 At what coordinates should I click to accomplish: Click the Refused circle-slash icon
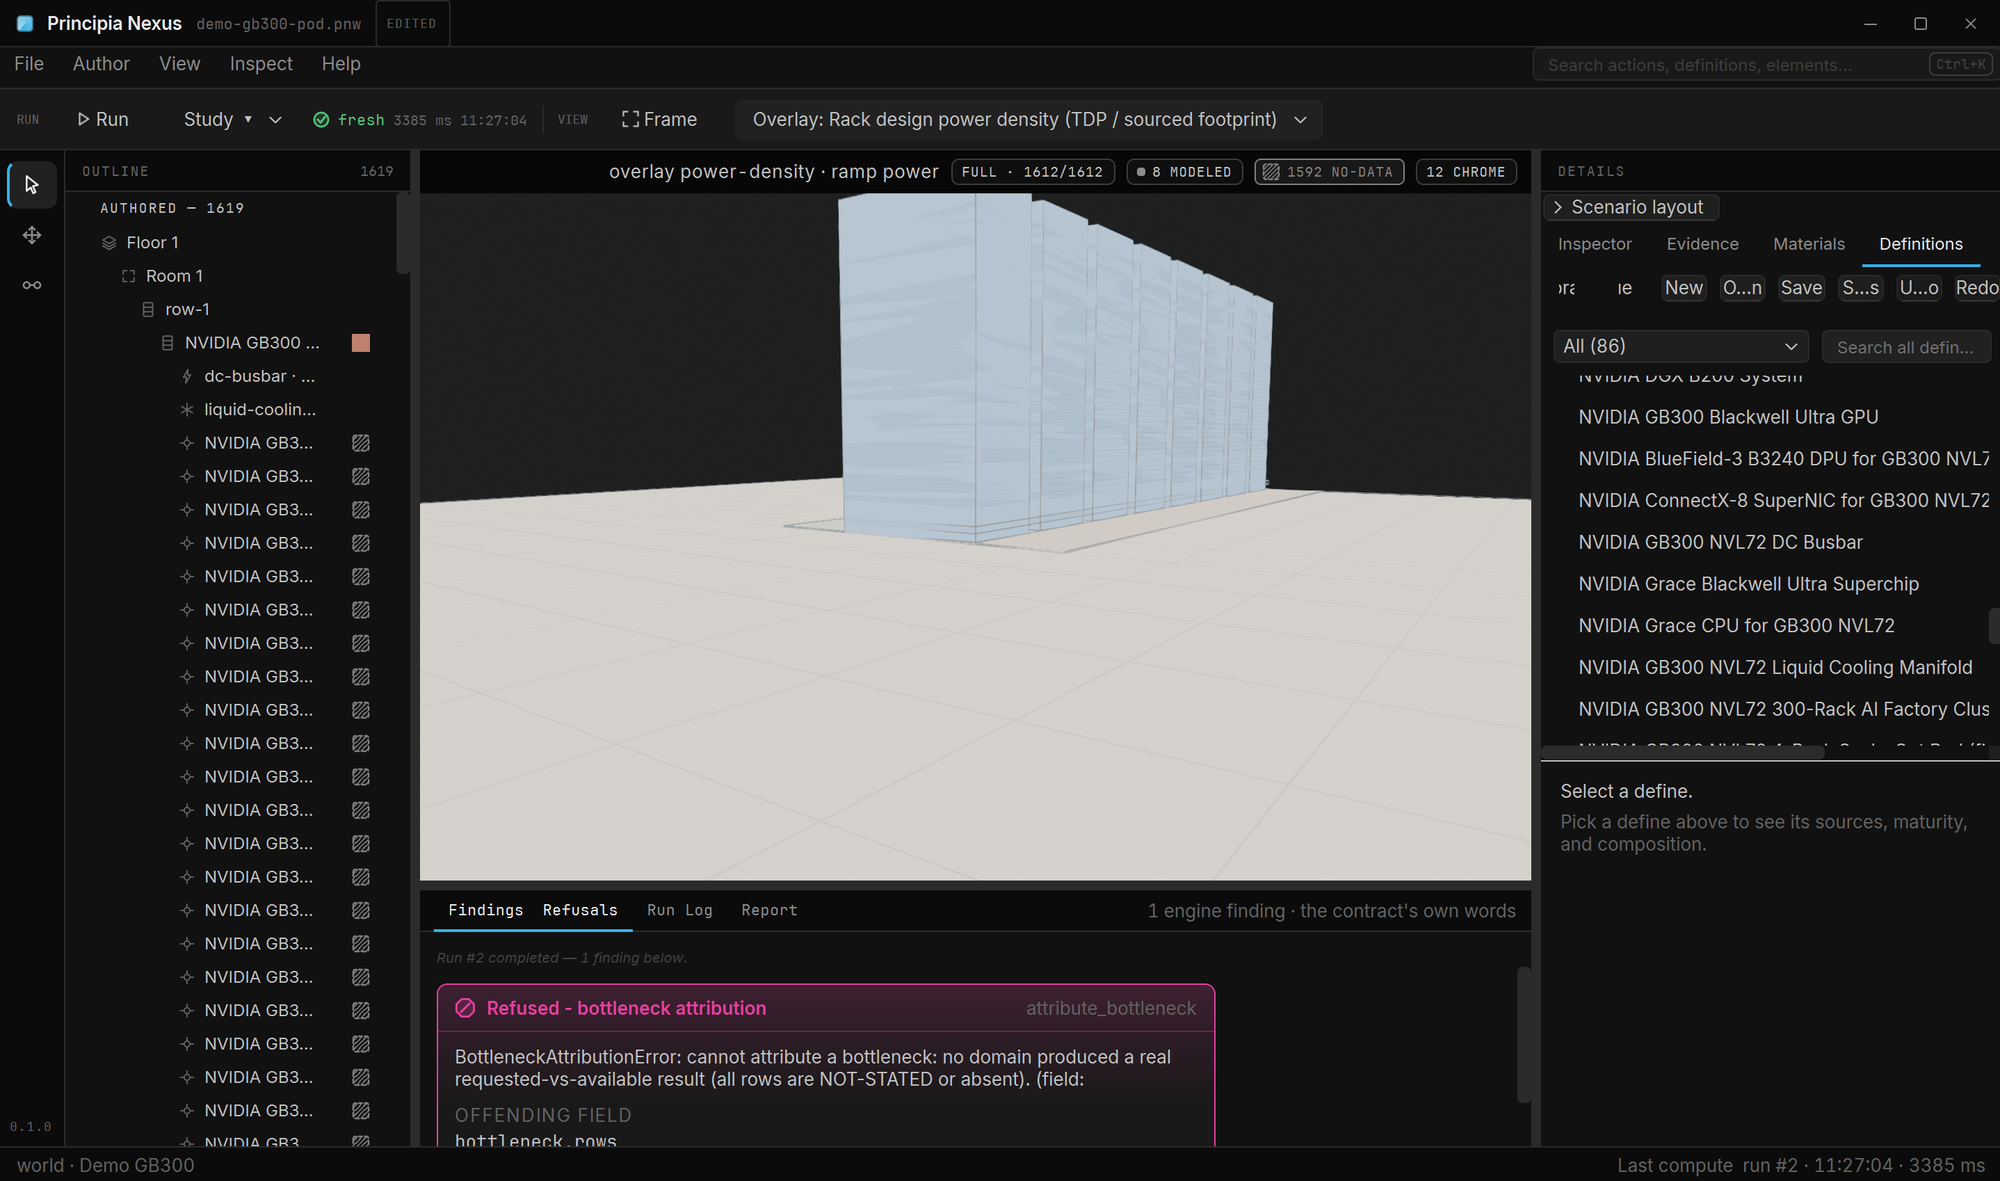pos(465,1008)
